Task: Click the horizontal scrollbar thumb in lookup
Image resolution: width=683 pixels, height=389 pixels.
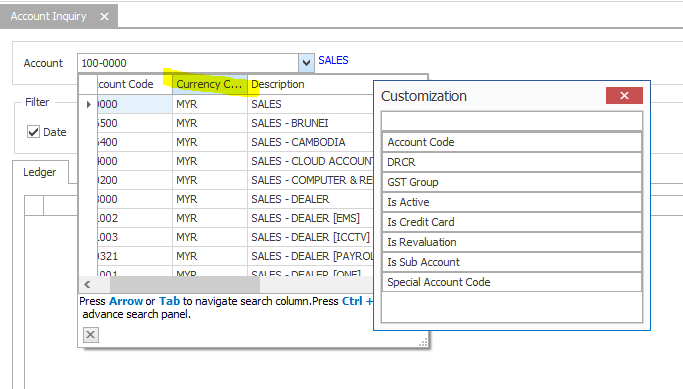Action: click(185, 284)
